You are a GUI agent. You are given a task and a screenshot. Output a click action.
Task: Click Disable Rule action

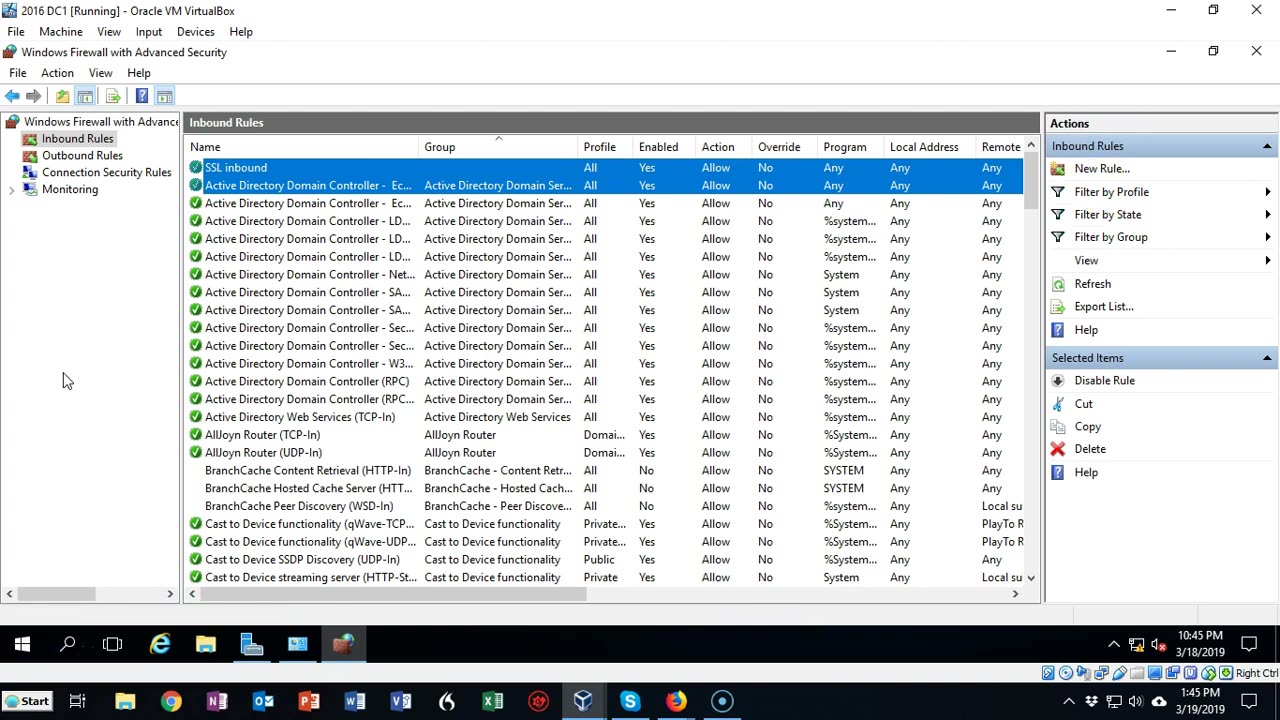(1104, 381)
